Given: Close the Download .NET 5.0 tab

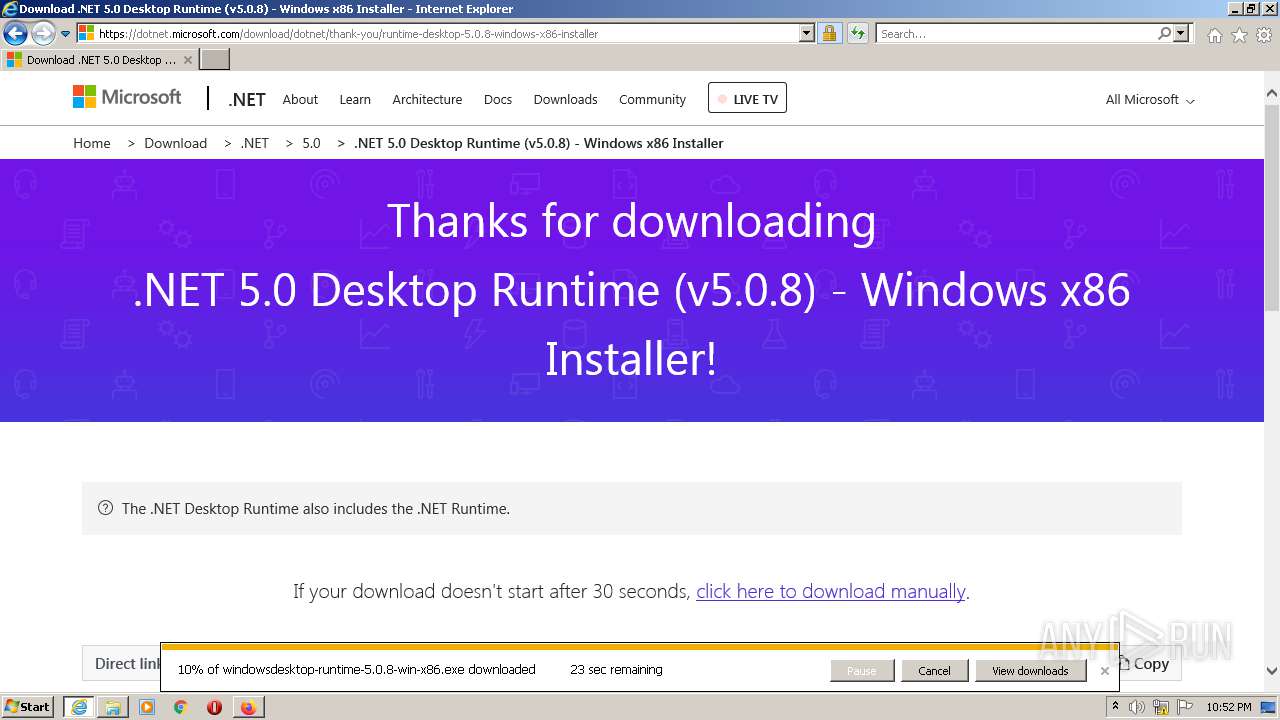Looking at the screenshot, I should point(187,60).
